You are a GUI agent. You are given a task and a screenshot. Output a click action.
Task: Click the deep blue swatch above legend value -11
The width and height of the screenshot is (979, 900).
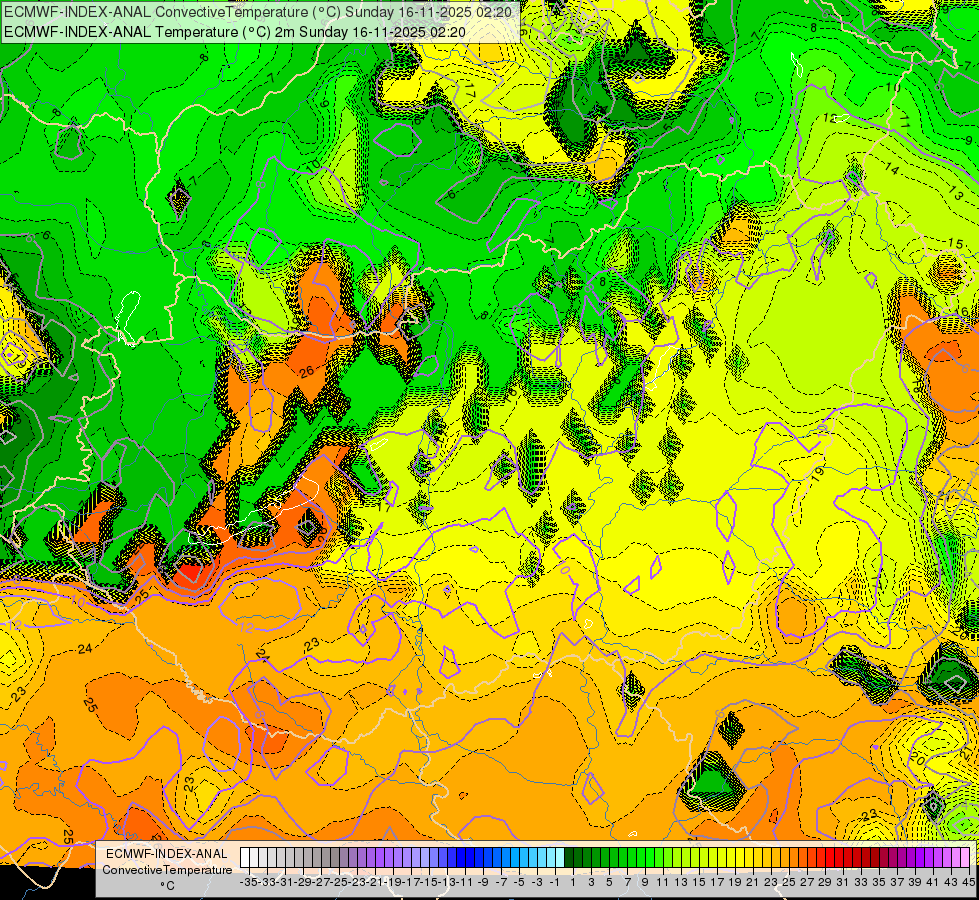(461, 857)
